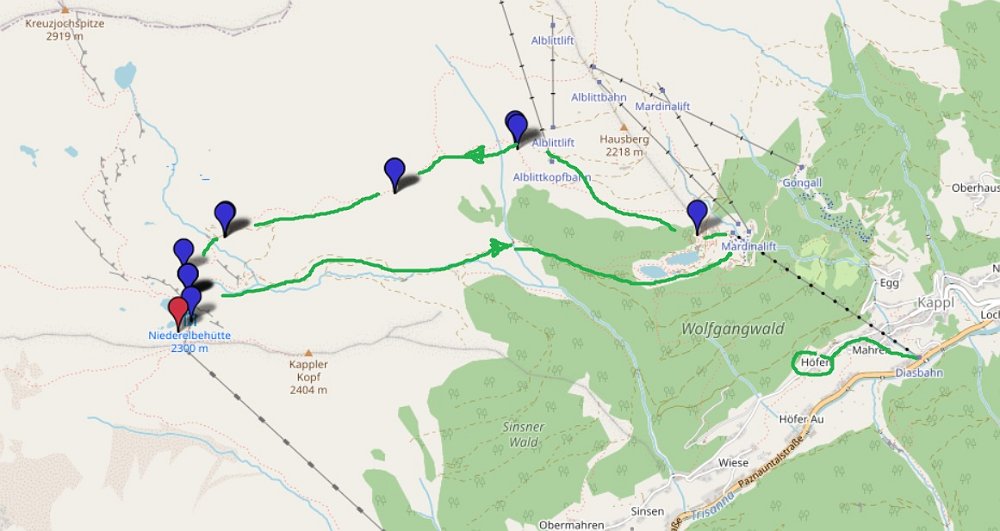Click the Kappl town name
Screen dimensions: 1000x531
click(936, 302)
